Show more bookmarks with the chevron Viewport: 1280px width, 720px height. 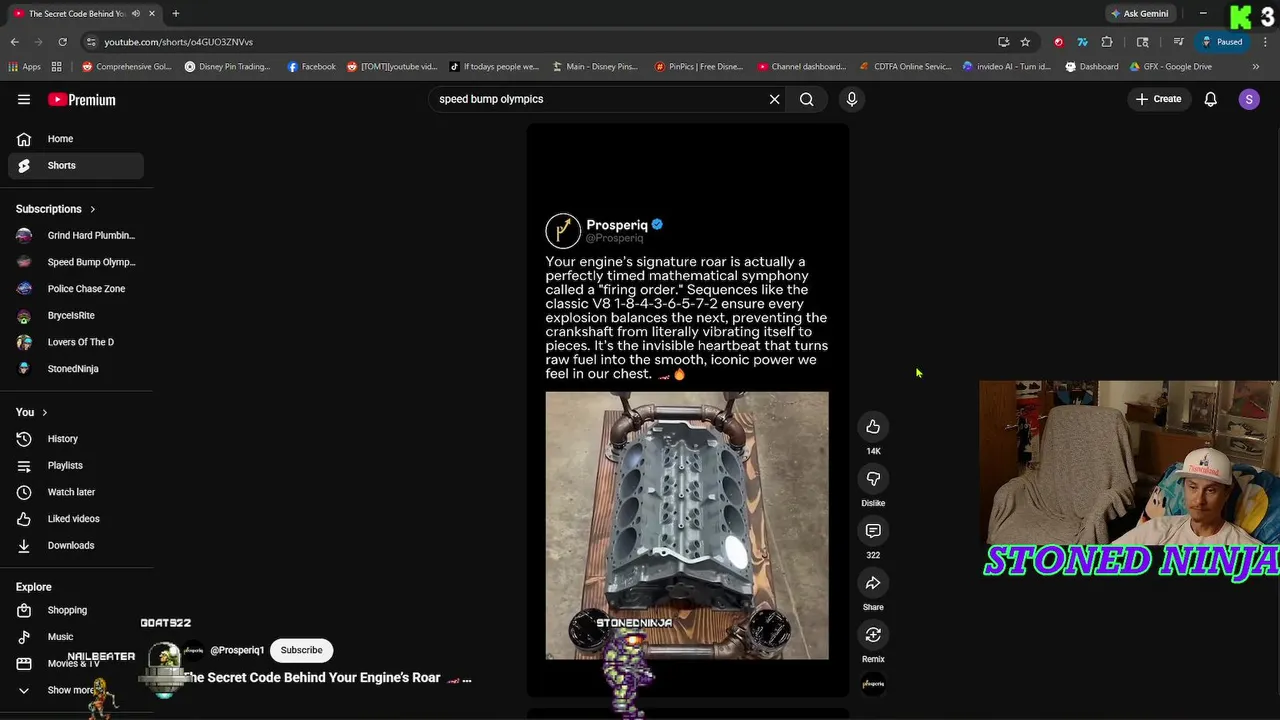click(1256, 67)
